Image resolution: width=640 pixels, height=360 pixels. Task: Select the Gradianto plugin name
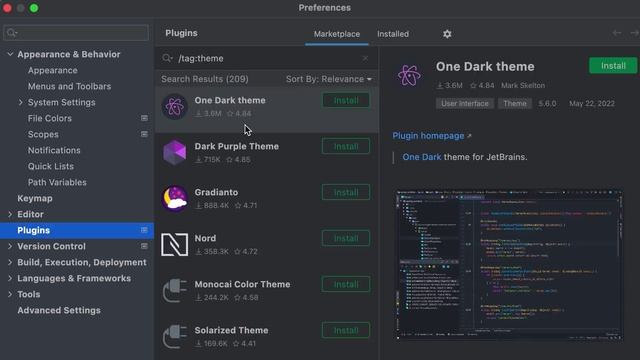coord(216,192)
